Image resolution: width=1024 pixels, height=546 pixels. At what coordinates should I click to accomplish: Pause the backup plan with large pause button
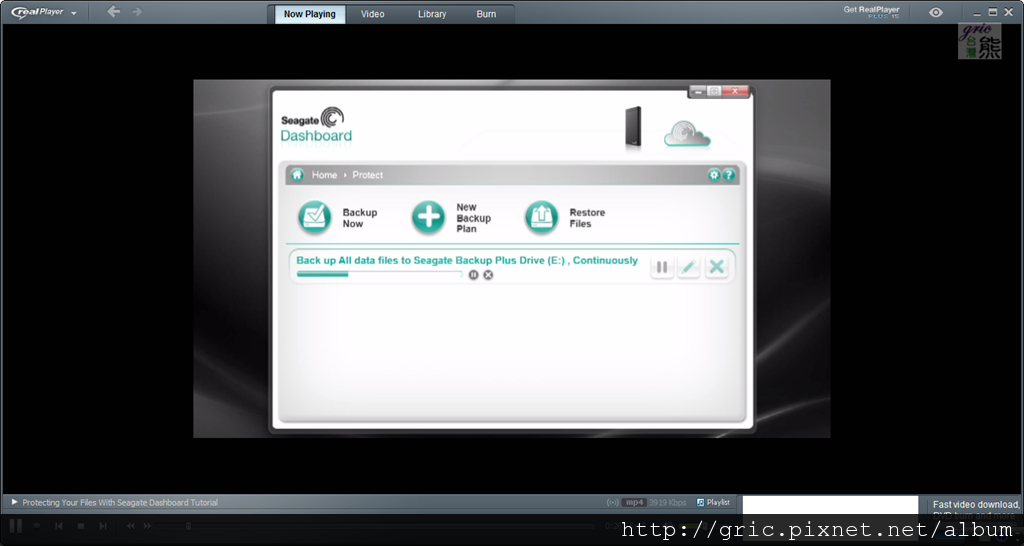point(662,266)
